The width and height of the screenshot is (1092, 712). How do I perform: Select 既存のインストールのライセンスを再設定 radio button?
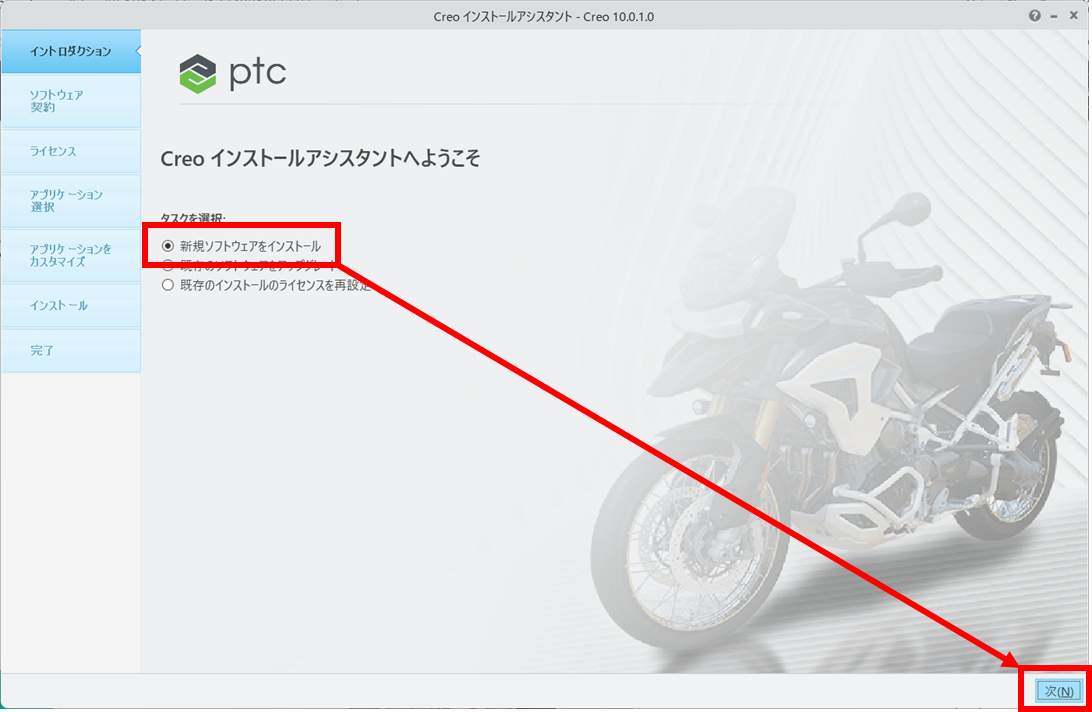coord(168,285)
